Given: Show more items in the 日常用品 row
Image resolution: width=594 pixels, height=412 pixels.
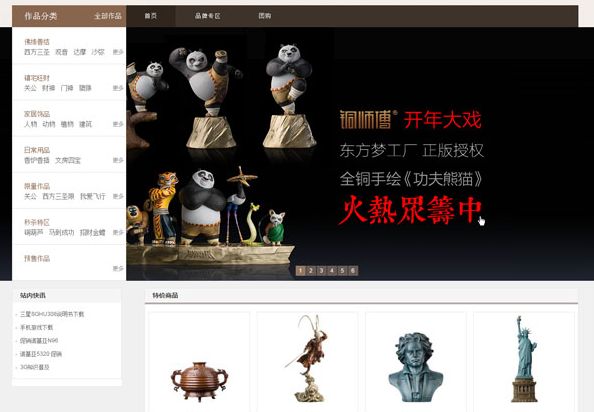Looking at the screenshot, I should (118, 160).
